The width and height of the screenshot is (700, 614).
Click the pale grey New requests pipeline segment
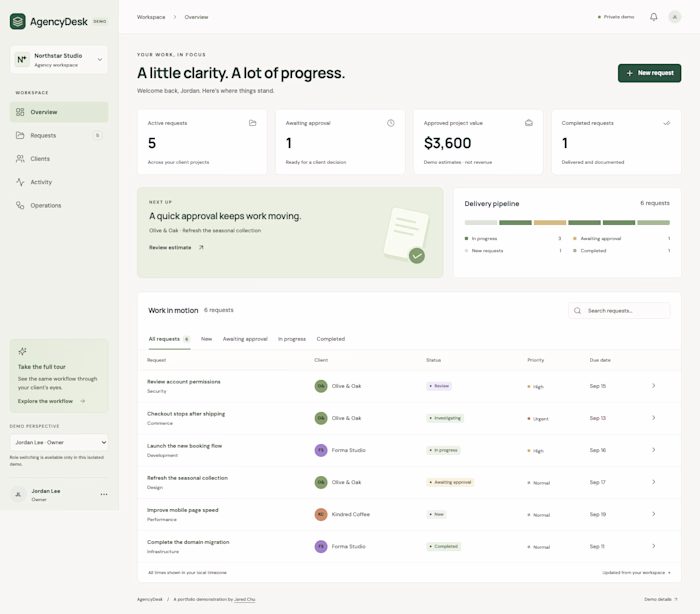coord(481,222)
